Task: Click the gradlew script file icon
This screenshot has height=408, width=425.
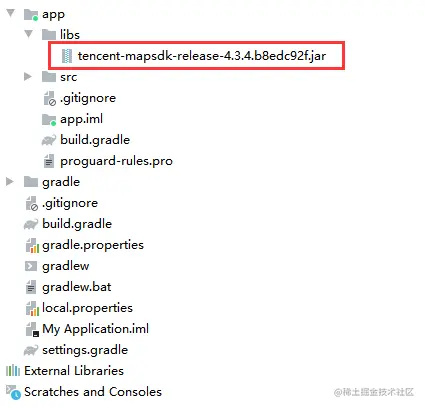Action: pos(31,266)
